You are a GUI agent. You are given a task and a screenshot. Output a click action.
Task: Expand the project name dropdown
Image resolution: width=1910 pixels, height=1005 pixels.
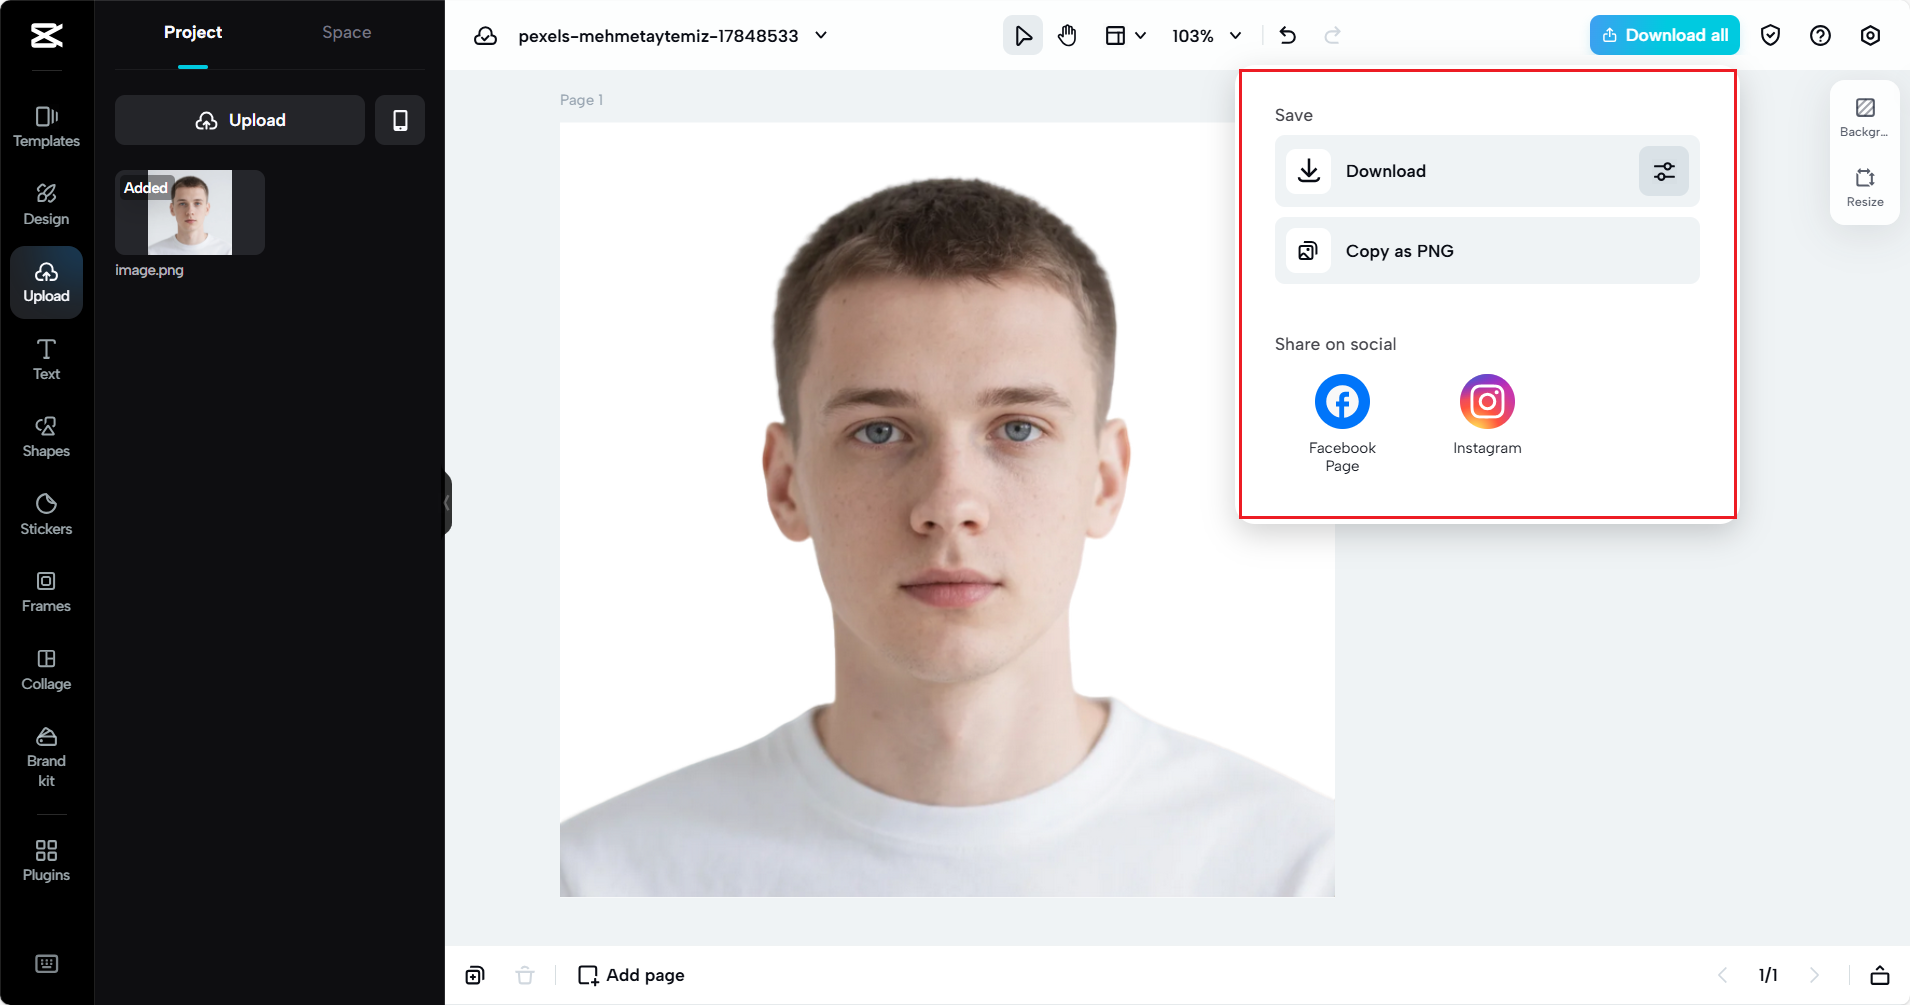(821, 36)
